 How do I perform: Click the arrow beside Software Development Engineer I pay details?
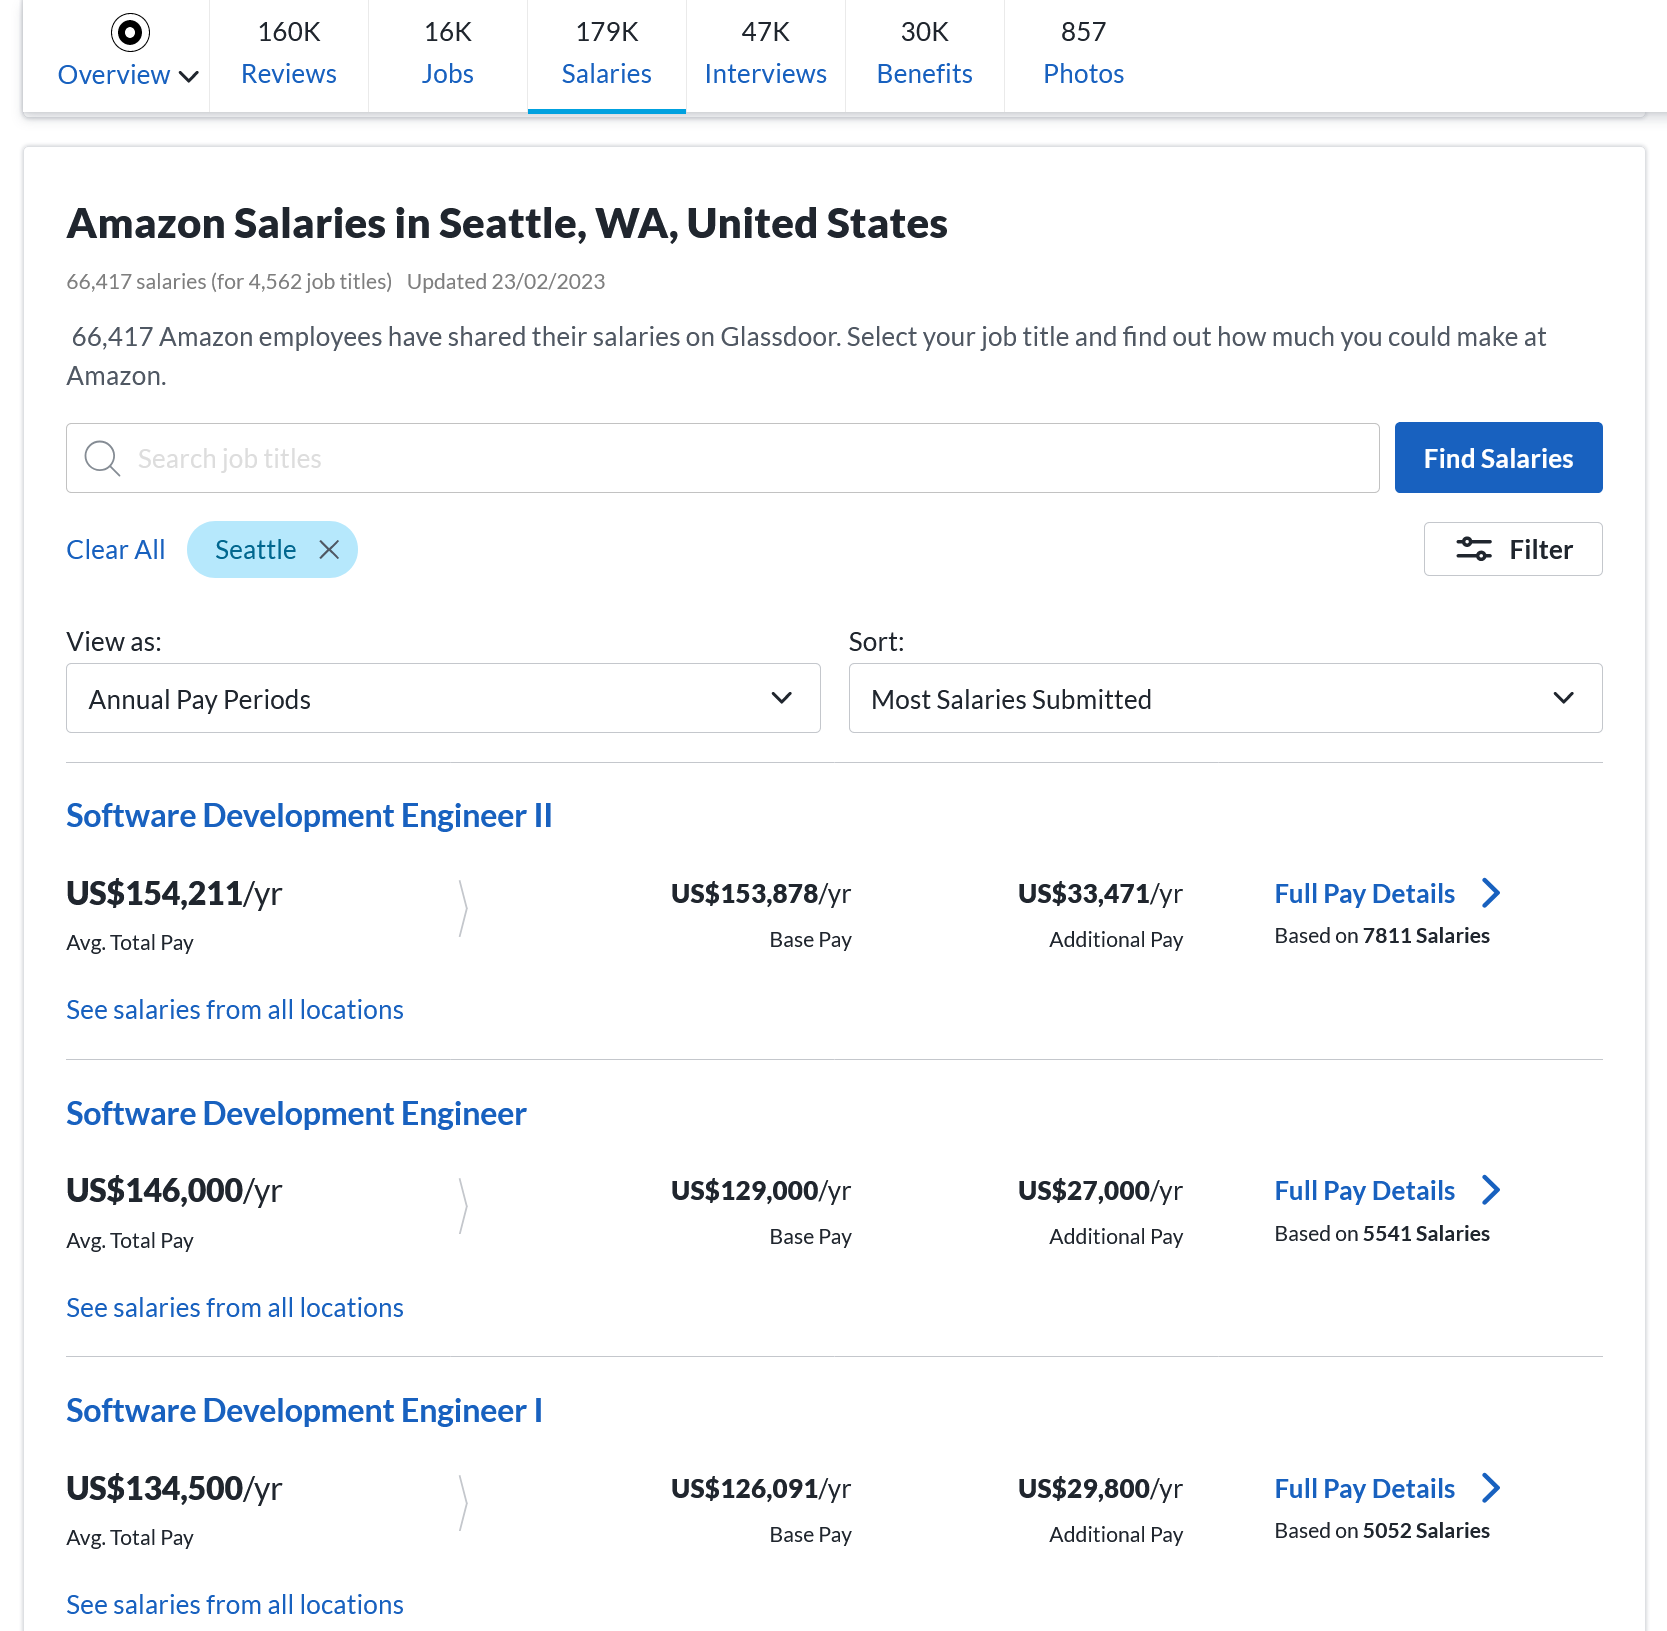tap(1492, 1488)
